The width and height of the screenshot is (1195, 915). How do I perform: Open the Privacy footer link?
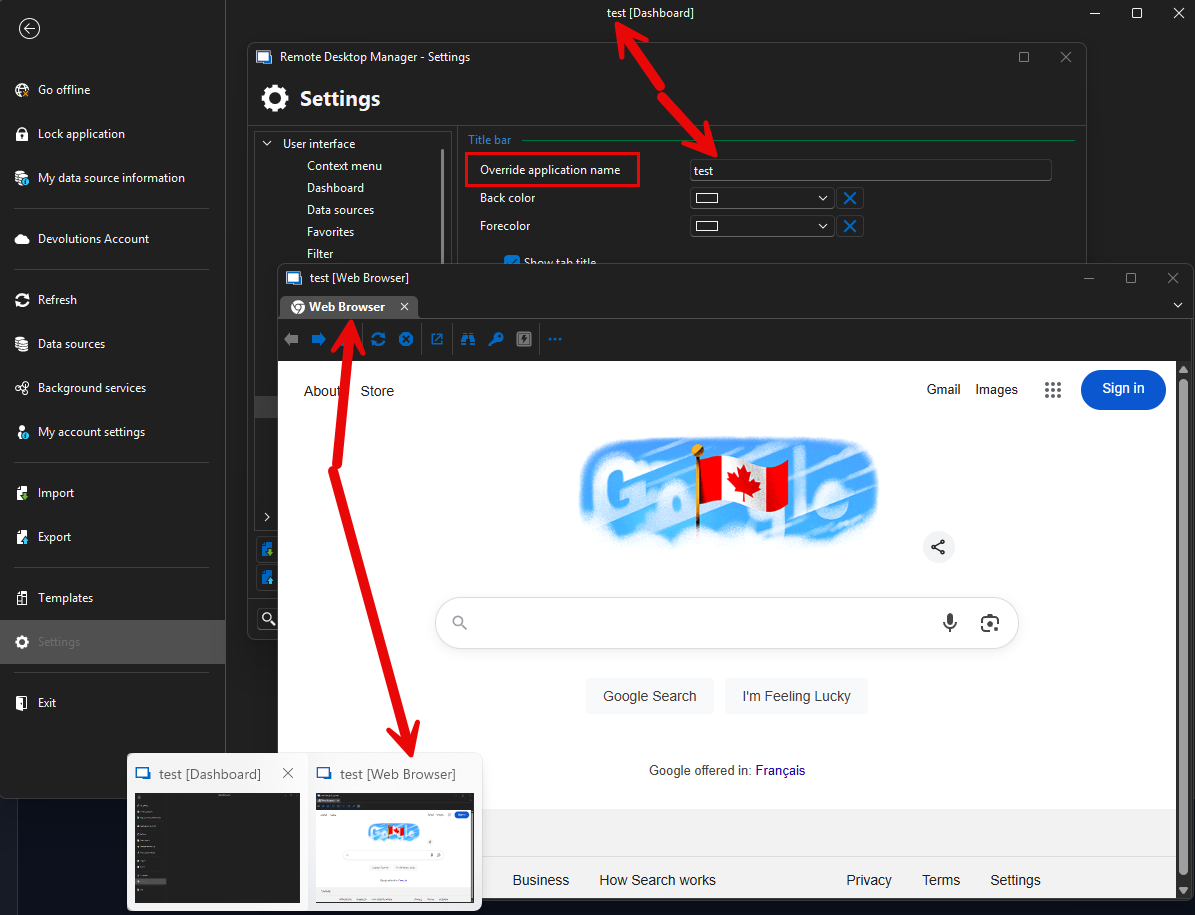click(869, 881)
